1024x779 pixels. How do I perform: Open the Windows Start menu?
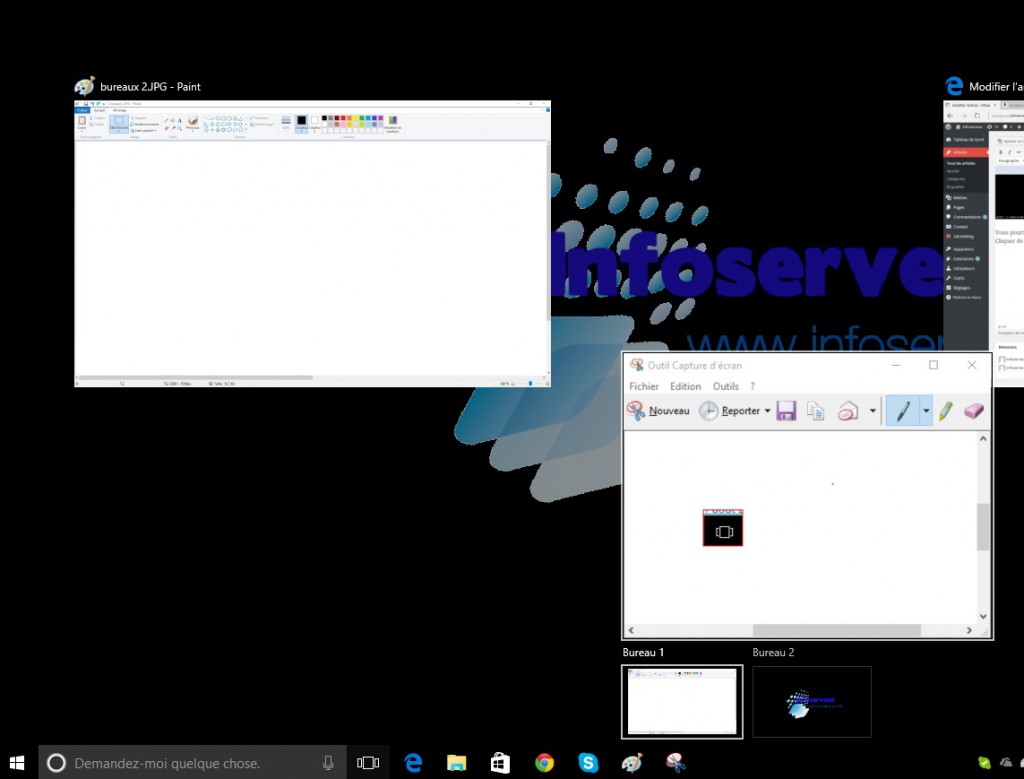[17, 763]
